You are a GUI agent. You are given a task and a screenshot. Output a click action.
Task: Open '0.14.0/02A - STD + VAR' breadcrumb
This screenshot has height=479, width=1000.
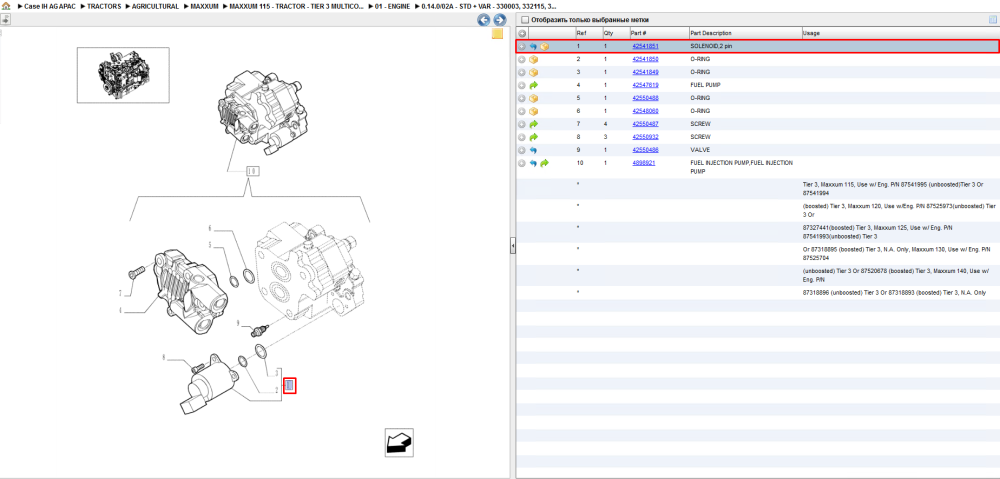click(489, 6)
